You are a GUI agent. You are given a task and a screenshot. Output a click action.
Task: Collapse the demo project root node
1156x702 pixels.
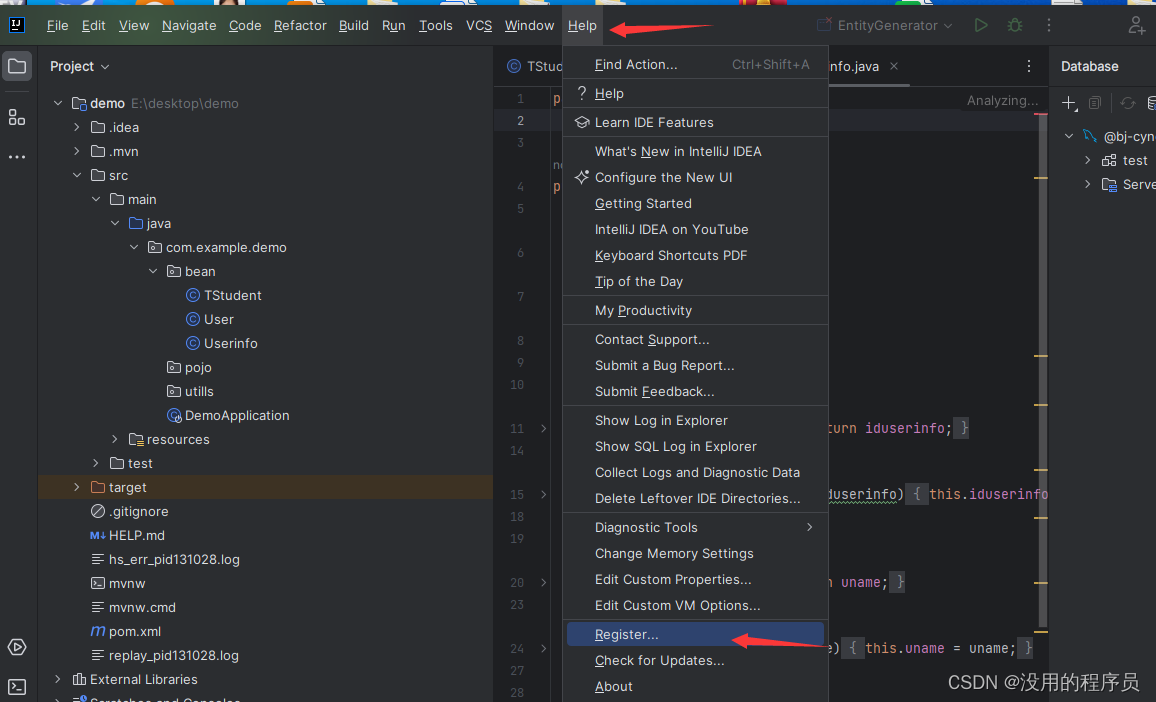[x=58, y=103]
